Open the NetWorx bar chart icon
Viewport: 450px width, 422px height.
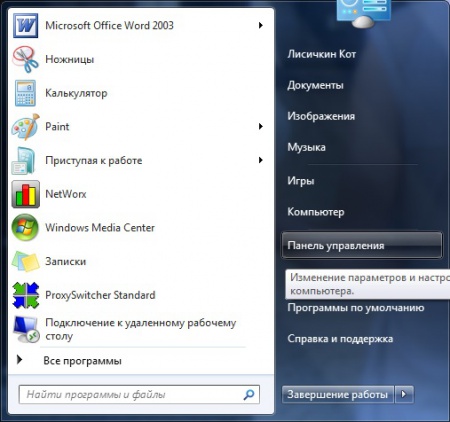26,194
